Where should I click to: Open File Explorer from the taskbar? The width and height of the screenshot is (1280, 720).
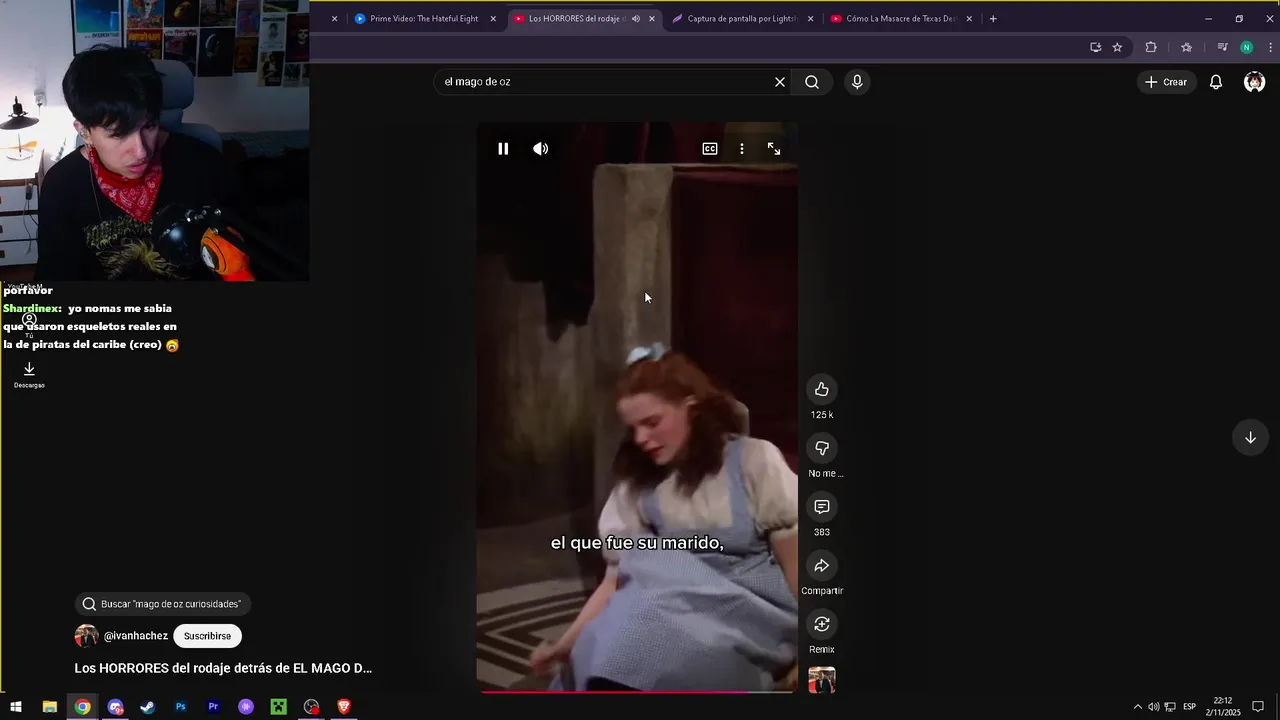point(49,707)
